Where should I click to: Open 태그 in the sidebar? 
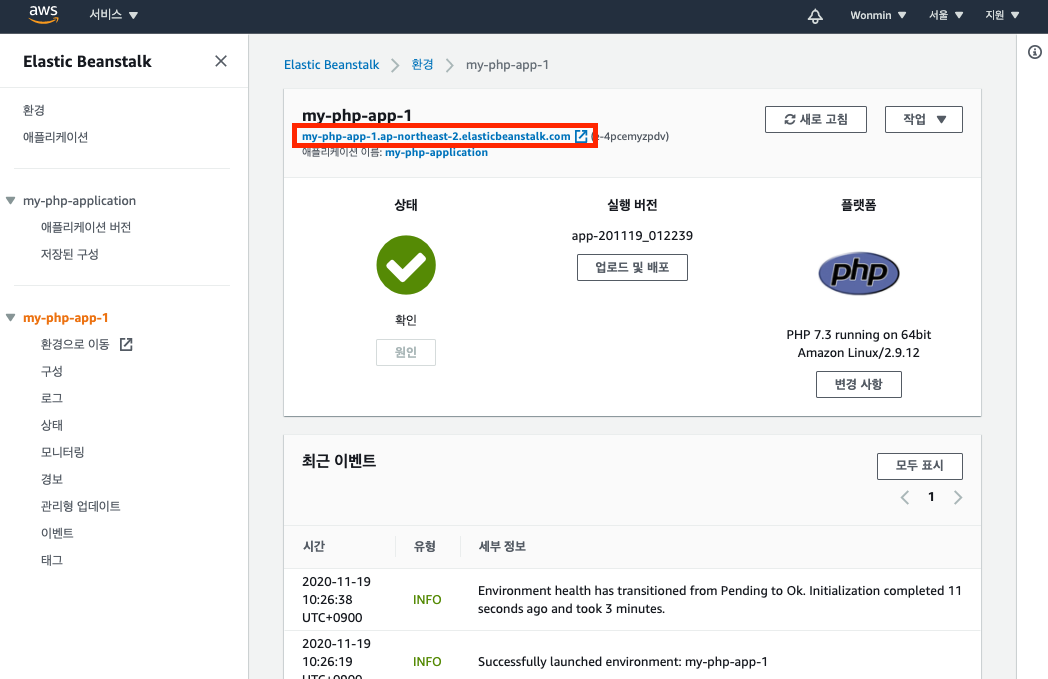(51, 560)
